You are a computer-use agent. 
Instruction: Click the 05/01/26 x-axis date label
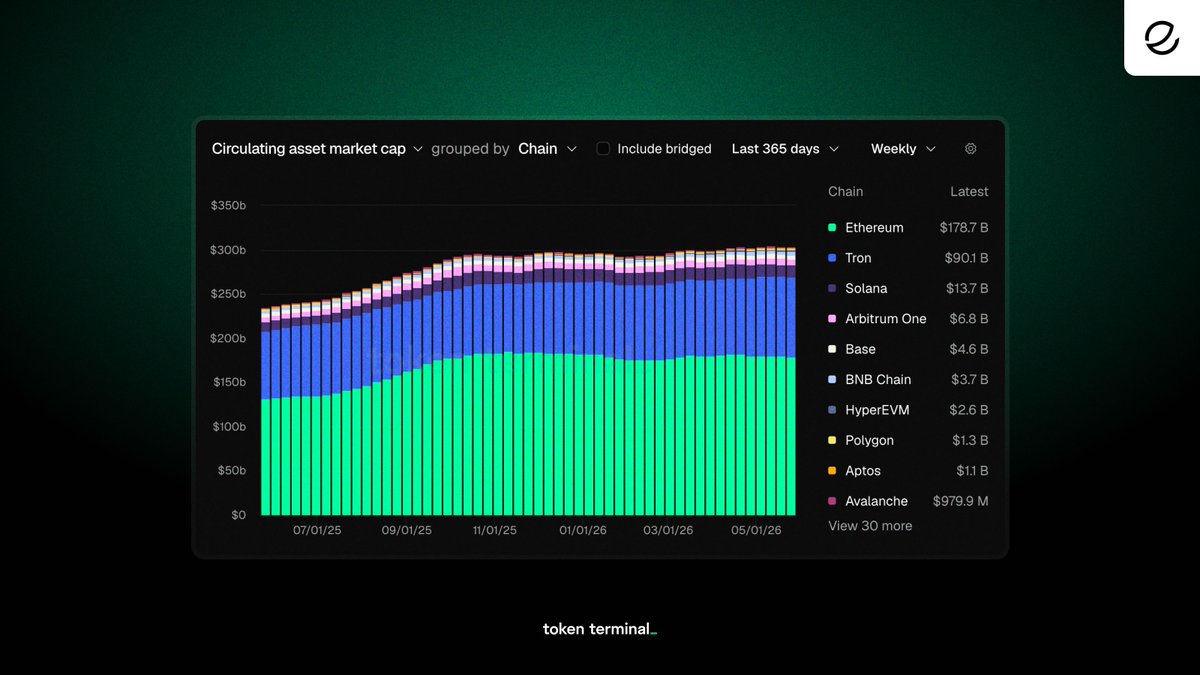[757, 530]
